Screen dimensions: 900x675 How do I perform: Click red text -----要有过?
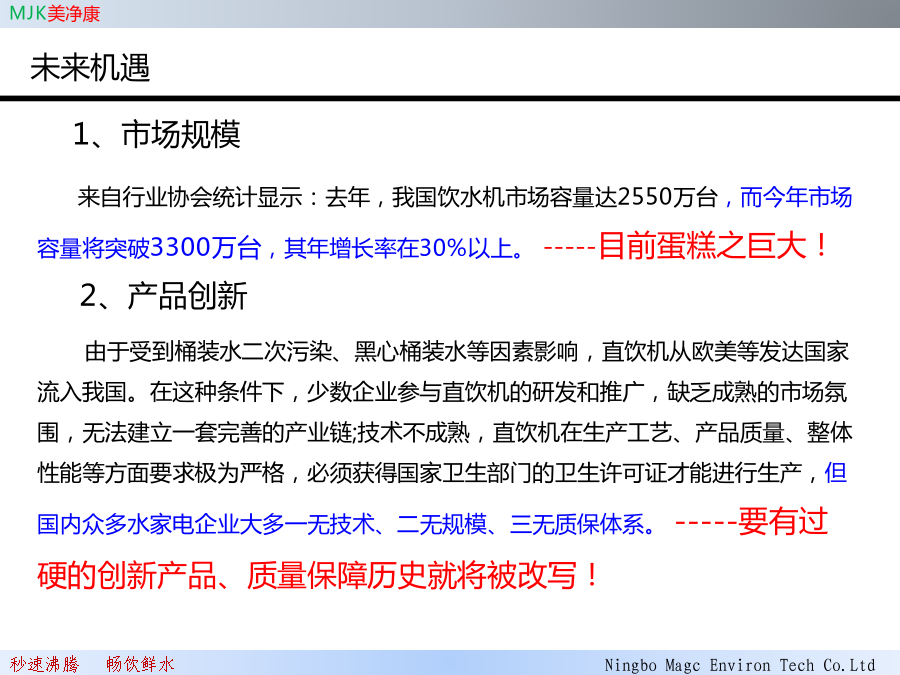752,522
